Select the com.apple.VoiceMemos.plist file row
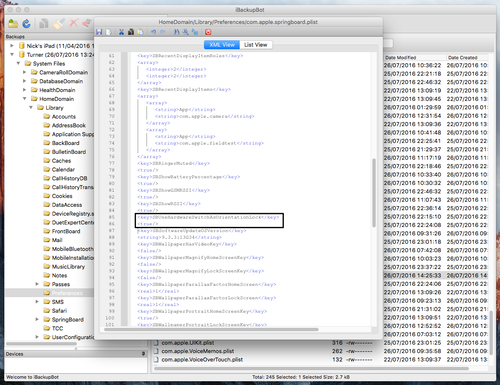 coord(321,351)
